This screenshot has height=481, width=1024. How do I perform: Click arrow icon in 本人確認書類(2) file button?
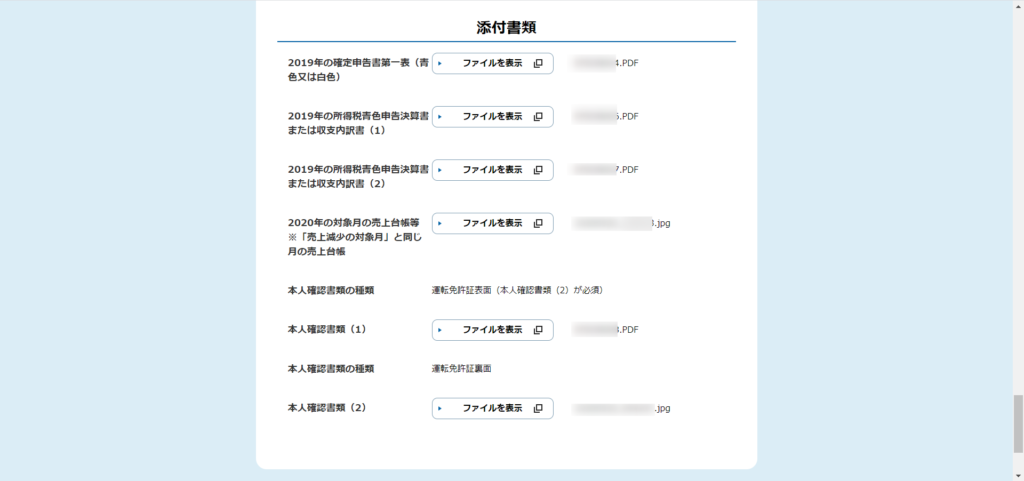(x=440, y=409)
